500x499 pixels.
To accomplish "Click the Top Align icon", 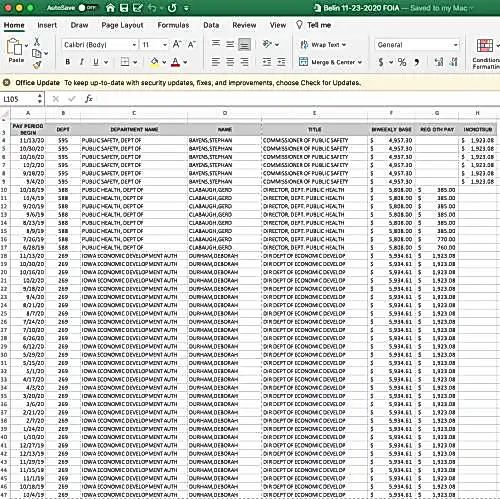I will point(216,44).
